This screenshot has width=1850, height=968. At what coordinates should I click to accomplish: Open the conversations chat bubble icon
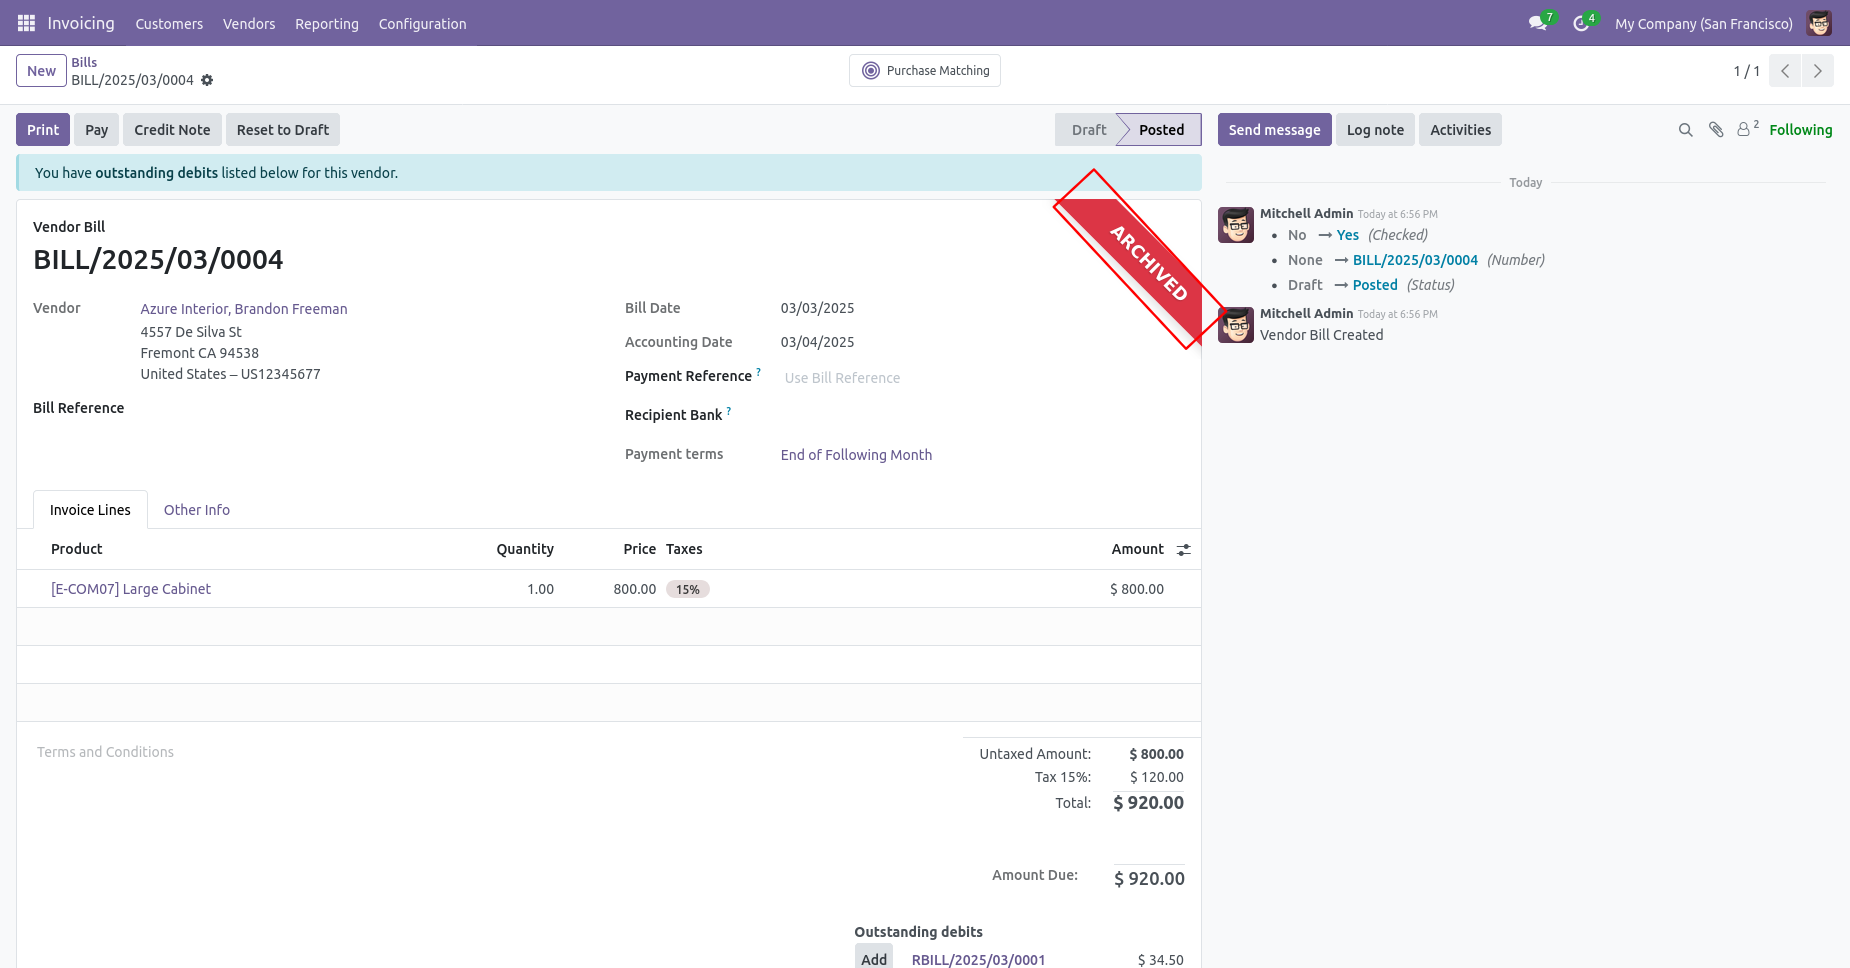click(1538, 23)
